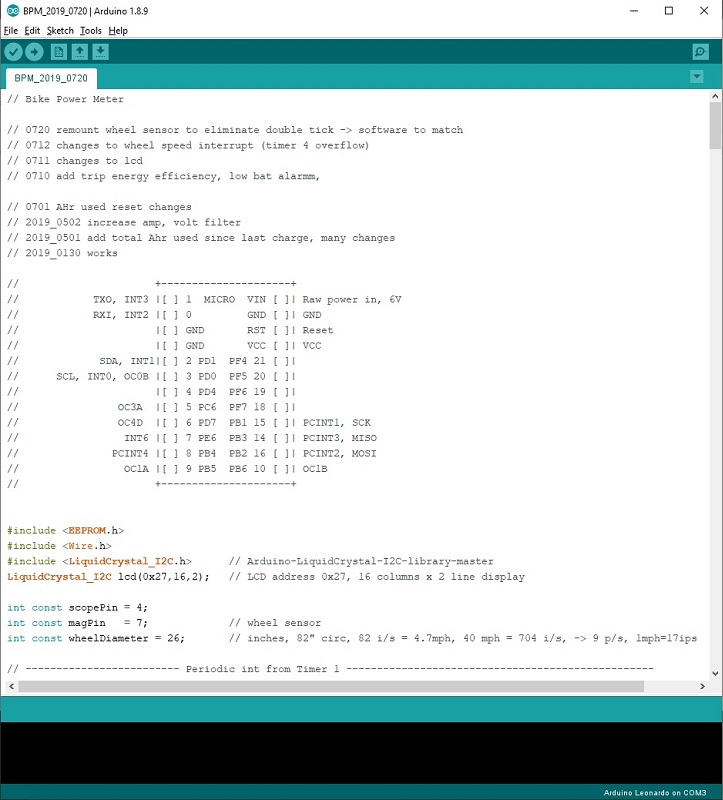The width and height of the screenshot is (723, 800).
Task: Click the 'int const wheelDiameter = 26;' declaration
Action: coord(96,638)
